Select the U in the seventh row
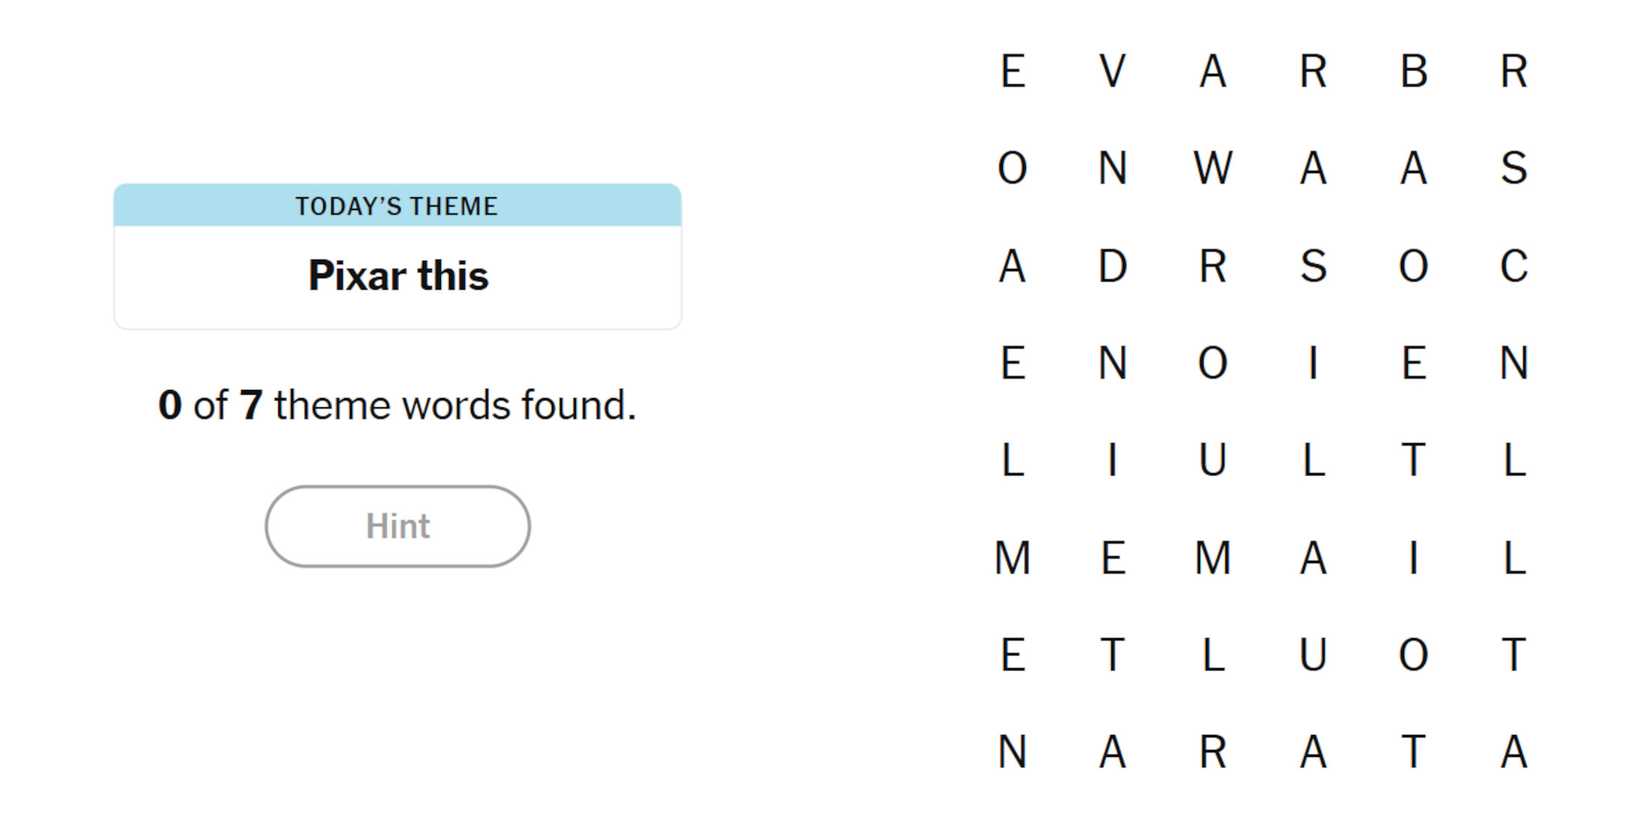 coord(1313,656)
